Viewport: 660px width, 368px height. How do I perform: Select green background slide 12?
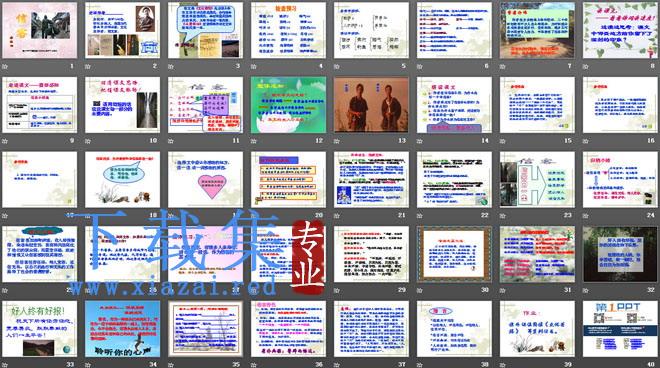(x=288, y=105)
